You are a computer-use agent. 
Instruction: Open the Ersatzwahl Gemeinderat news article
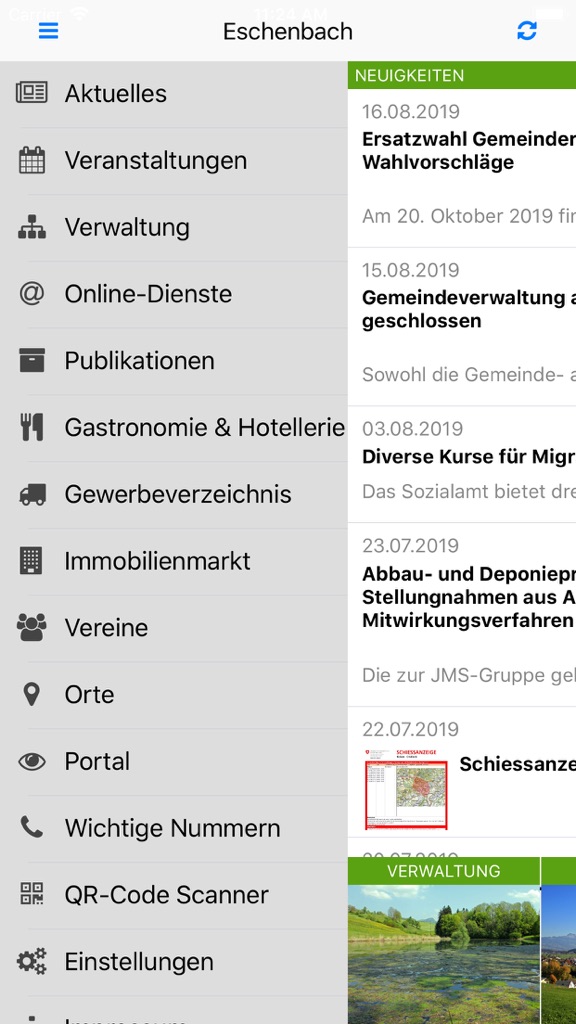(462, 168)
